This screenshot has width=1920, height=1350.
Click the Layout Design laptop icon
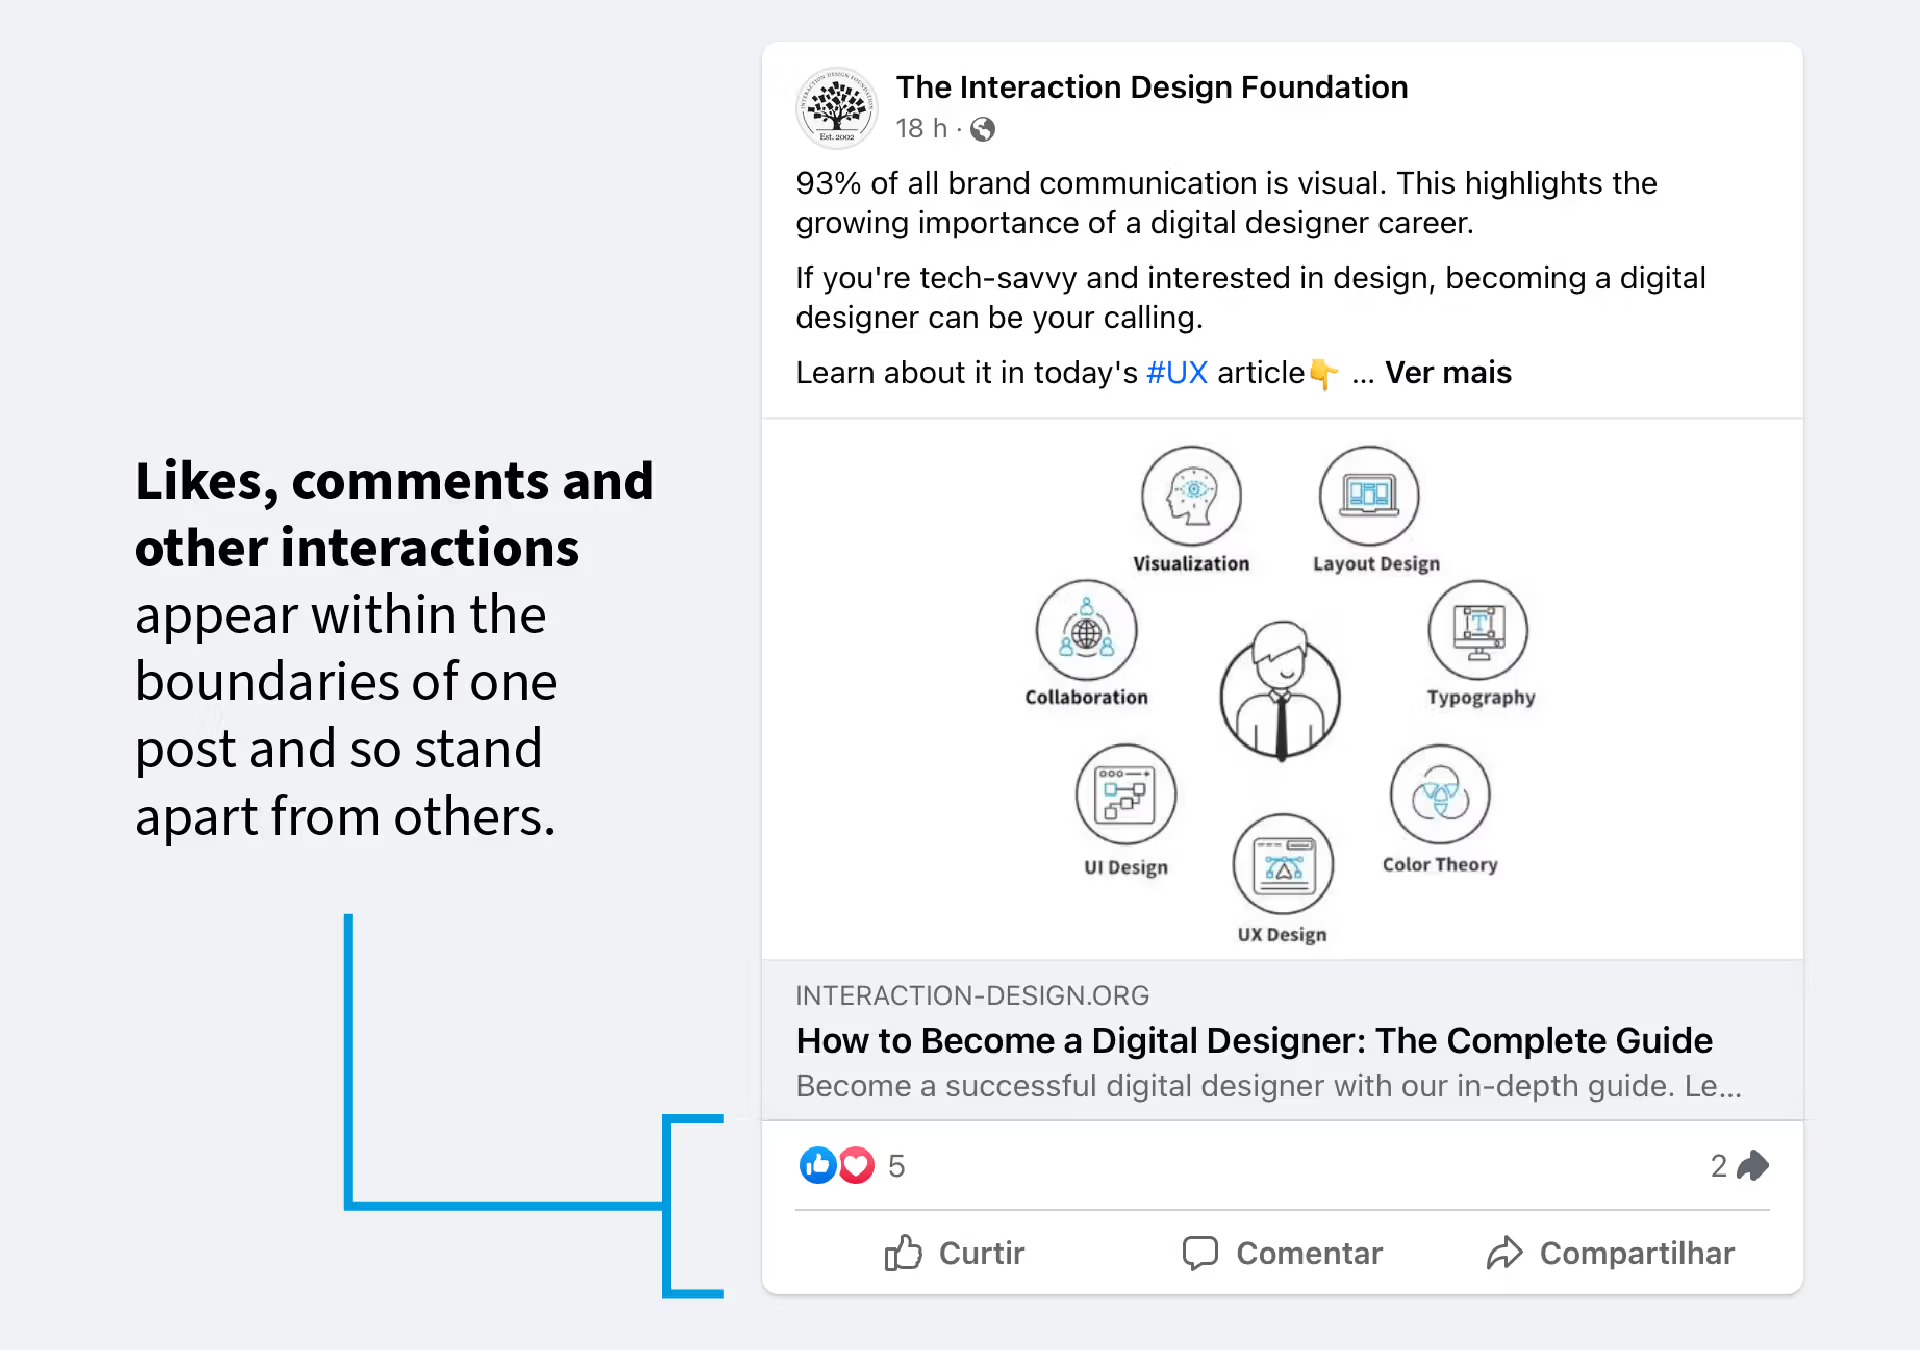[1368, 496]
